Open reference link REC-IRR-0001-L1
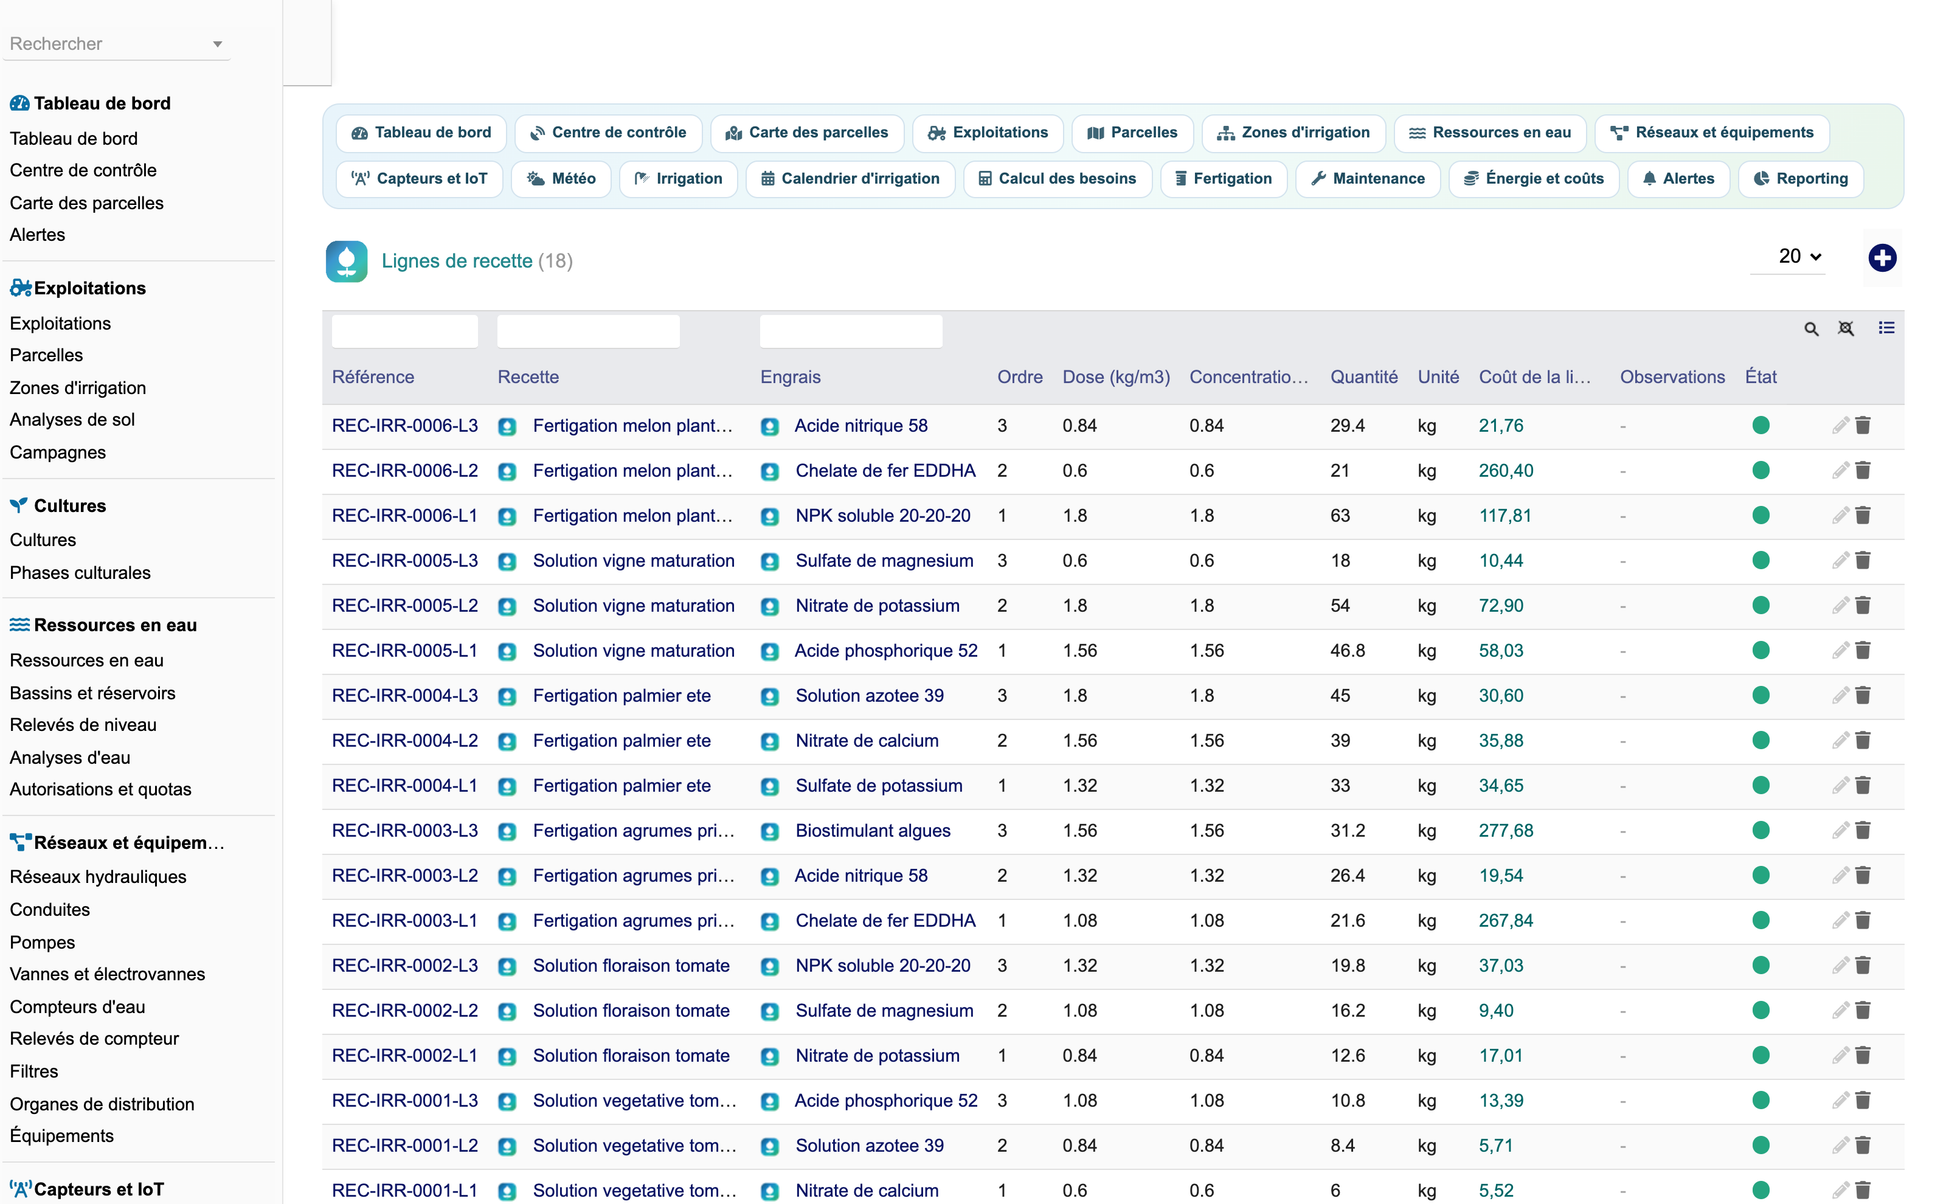The image size is (1946, 1204). [405, 1191]
